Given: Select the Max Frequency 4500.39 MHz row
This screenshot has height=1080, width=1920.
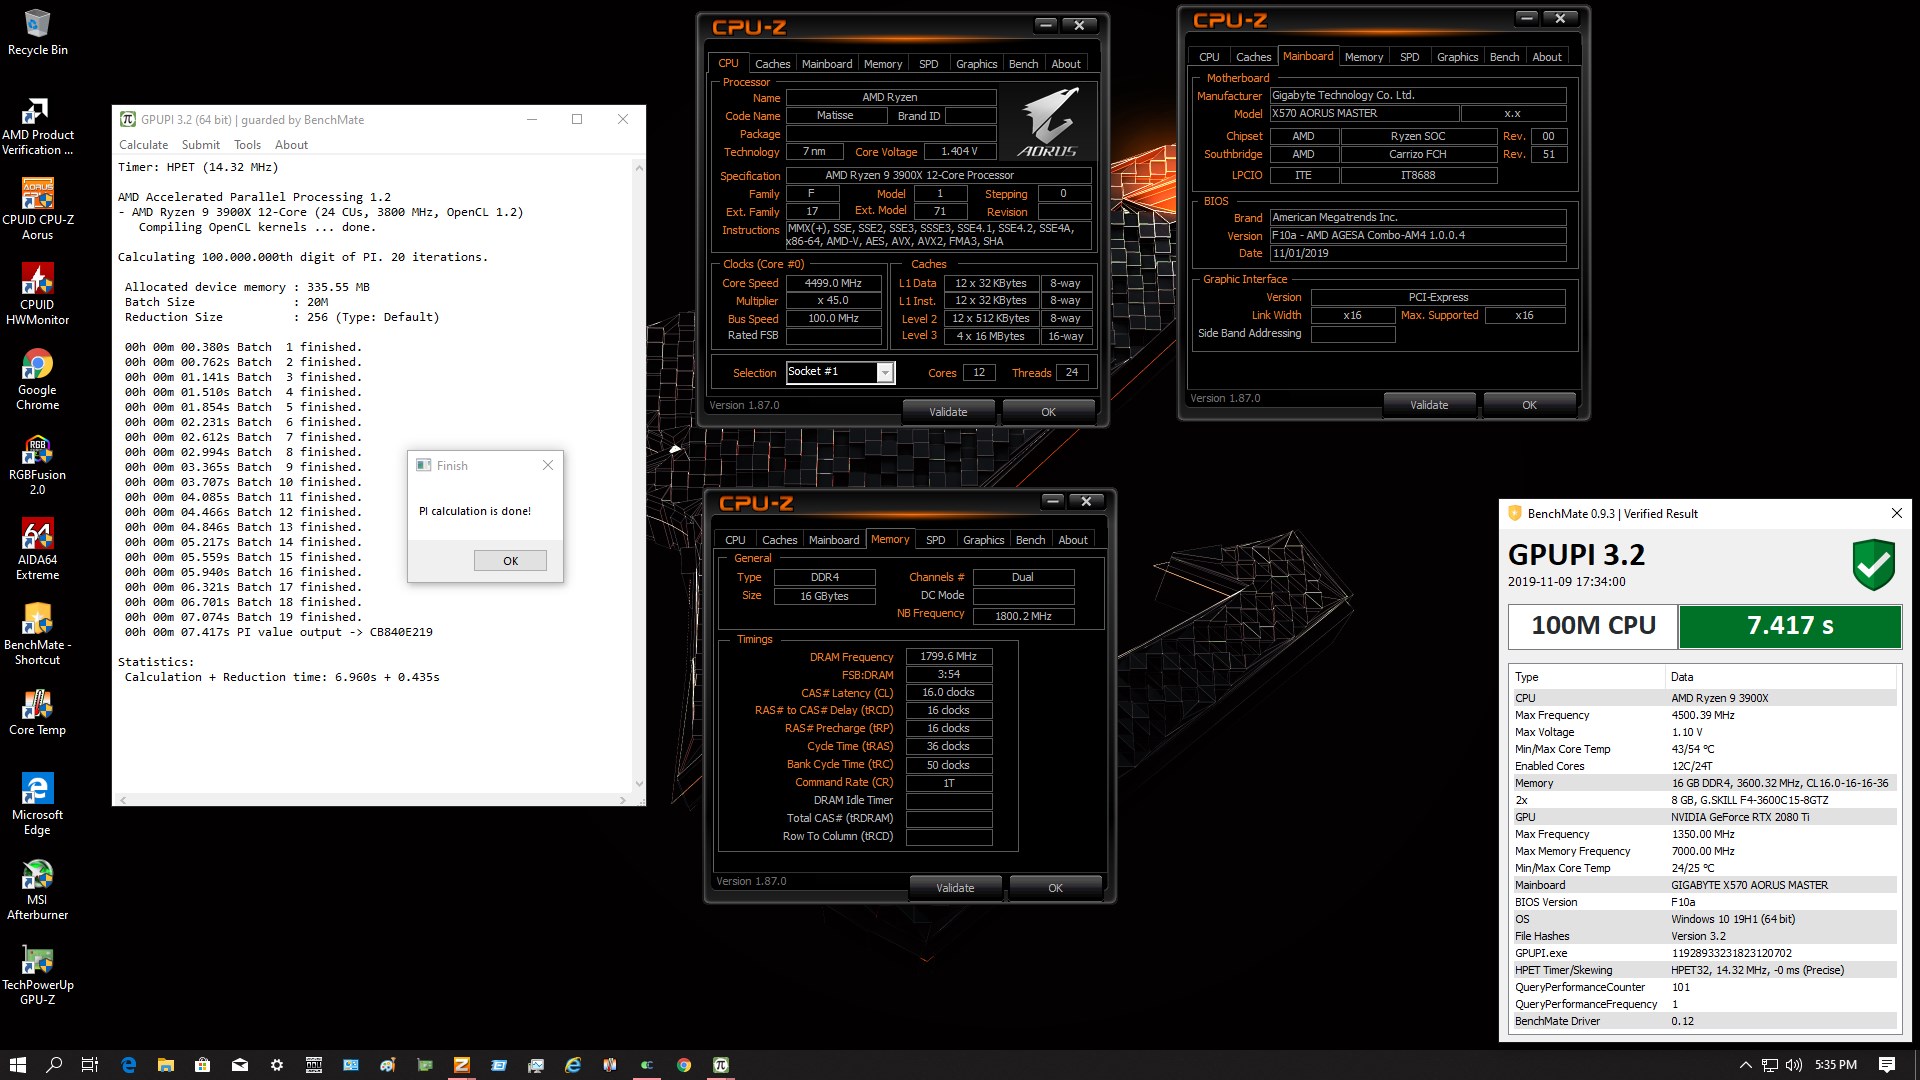Looking at the screenshot, I should click(x=1704, y=715).
